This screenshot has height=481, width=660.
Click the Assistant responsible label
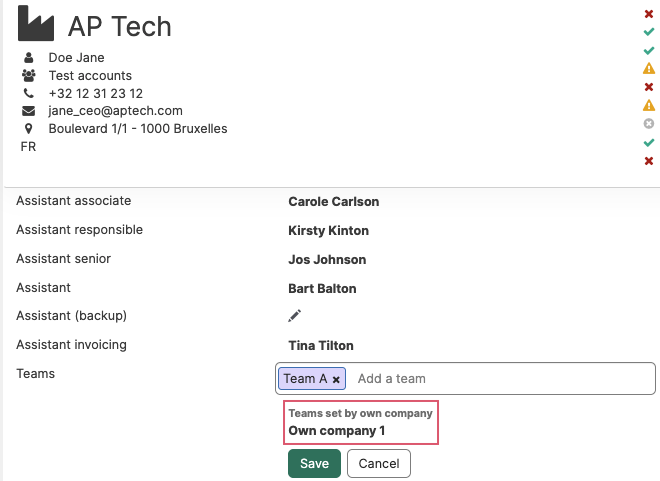click(80, 230)
